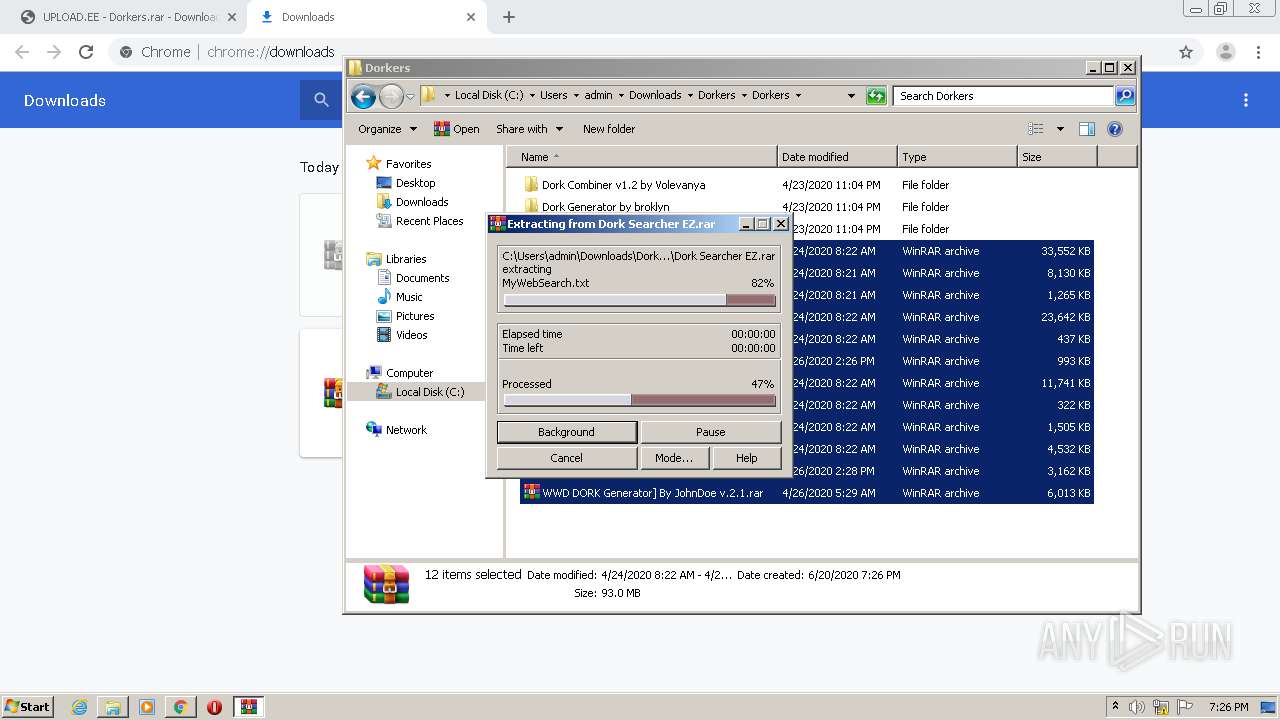Screen dimensions: 1280x720
Task: Click the MyWebSearch.txt file progress bar
Action: (639, 300)
